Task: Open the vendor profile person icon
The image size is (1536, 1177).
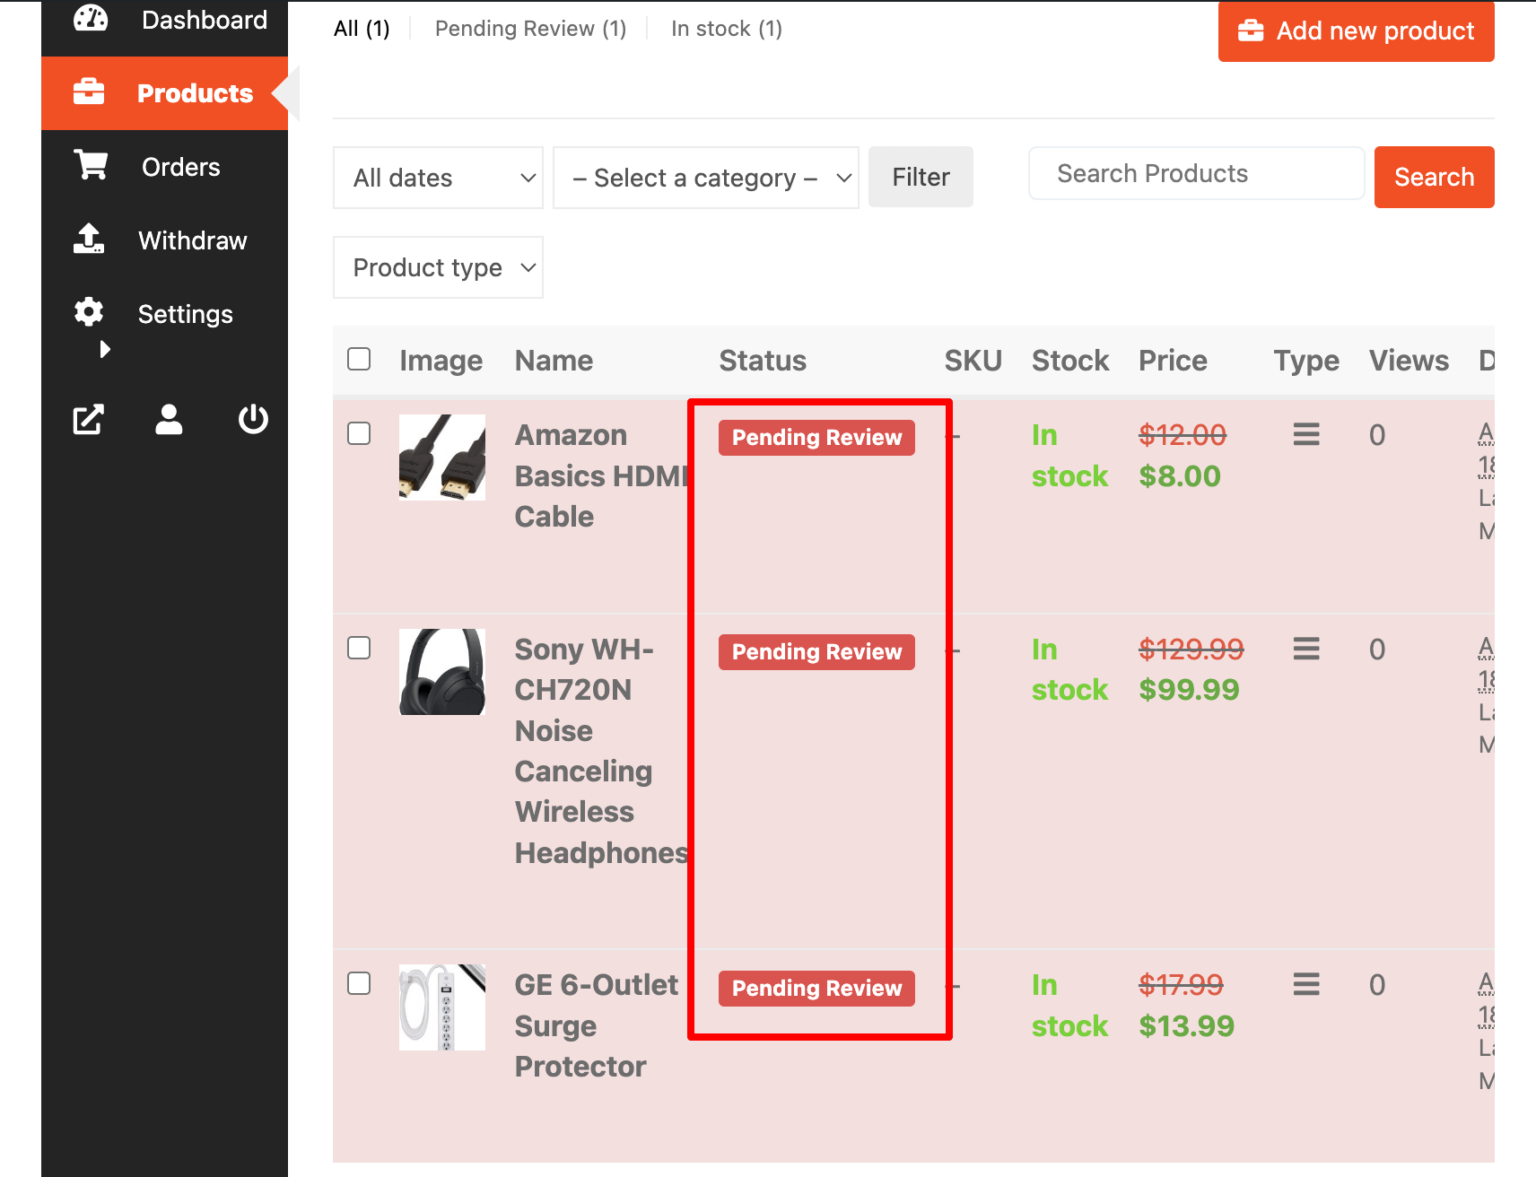Action: 168,419
